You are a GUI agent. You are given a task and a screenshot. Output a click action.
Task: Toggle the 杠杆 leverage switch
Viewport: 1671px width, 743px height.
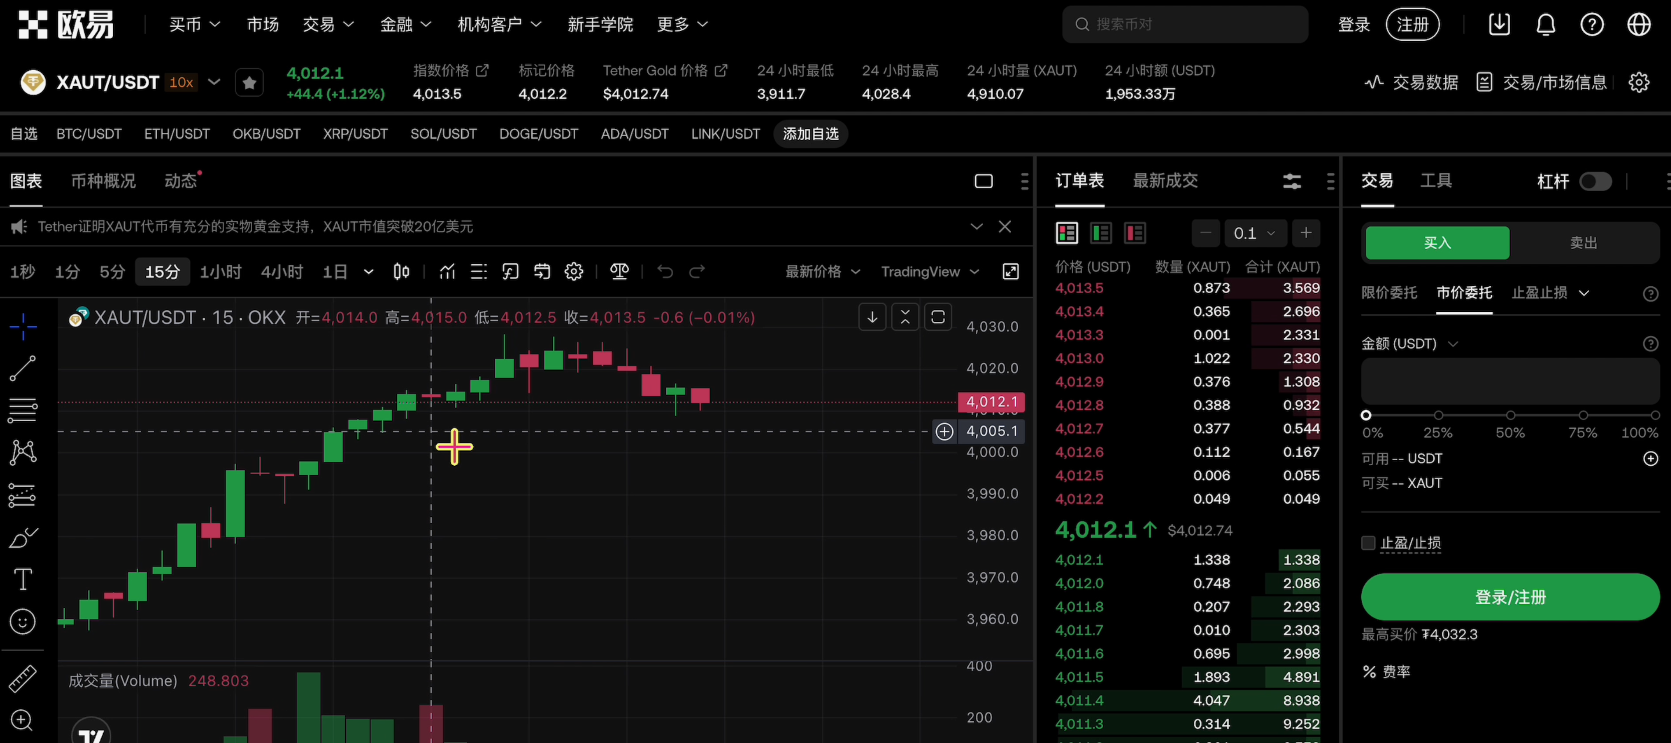(1595, 181)
